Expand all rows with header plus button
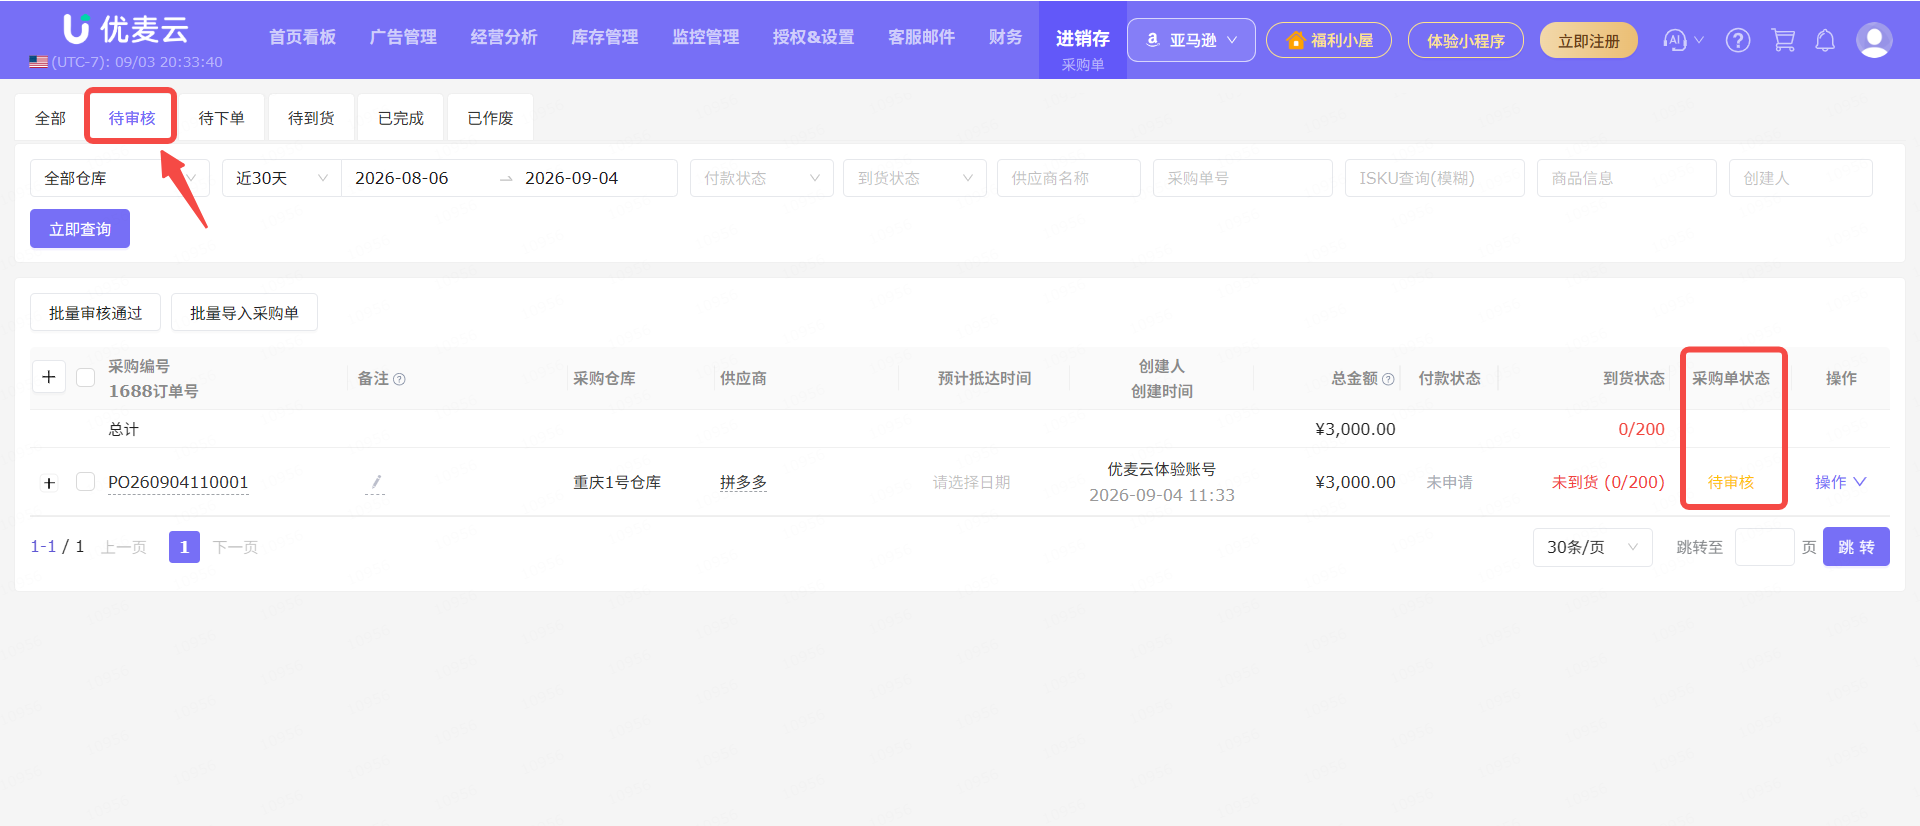 (x=49, y=377)
